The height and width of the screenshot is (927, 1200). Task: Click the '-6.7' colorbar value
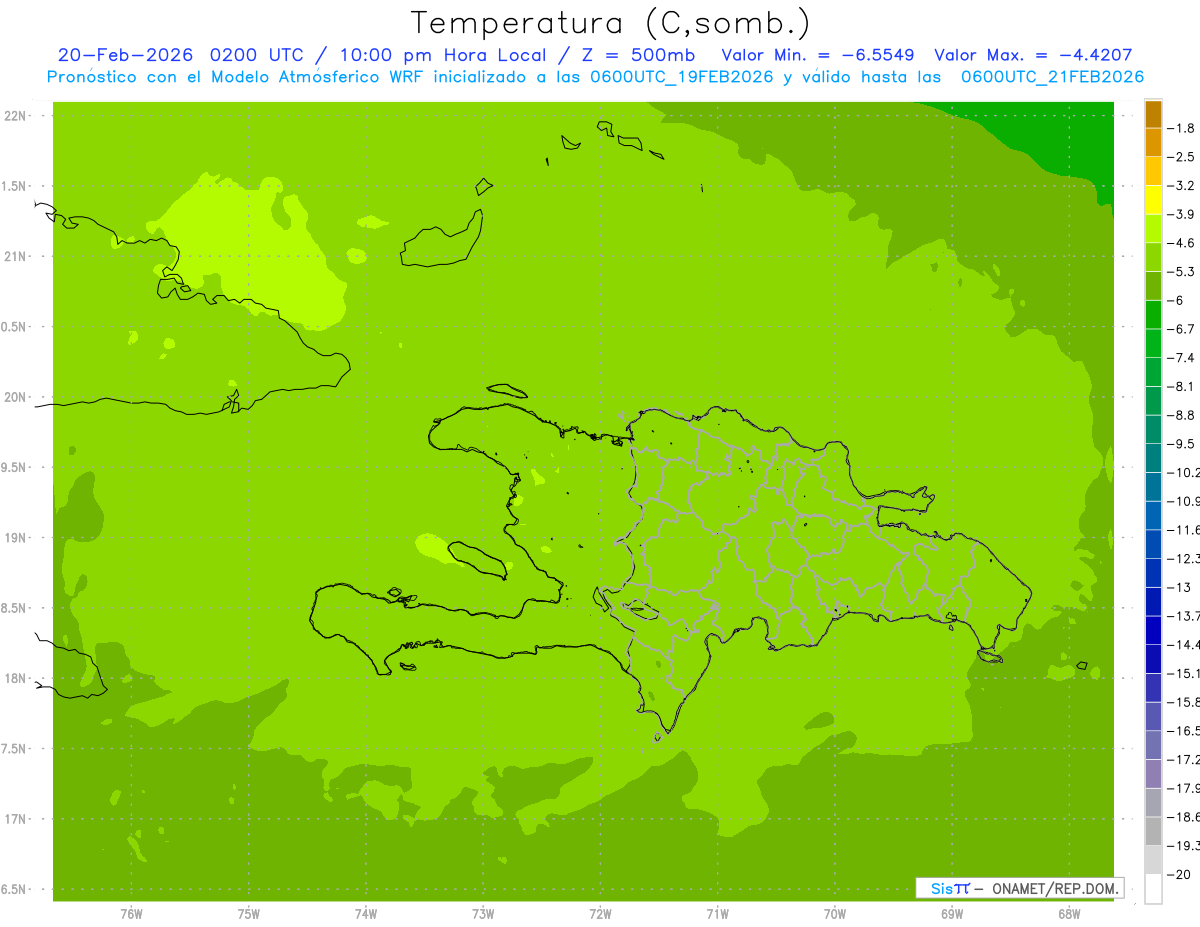(1182, 329)
